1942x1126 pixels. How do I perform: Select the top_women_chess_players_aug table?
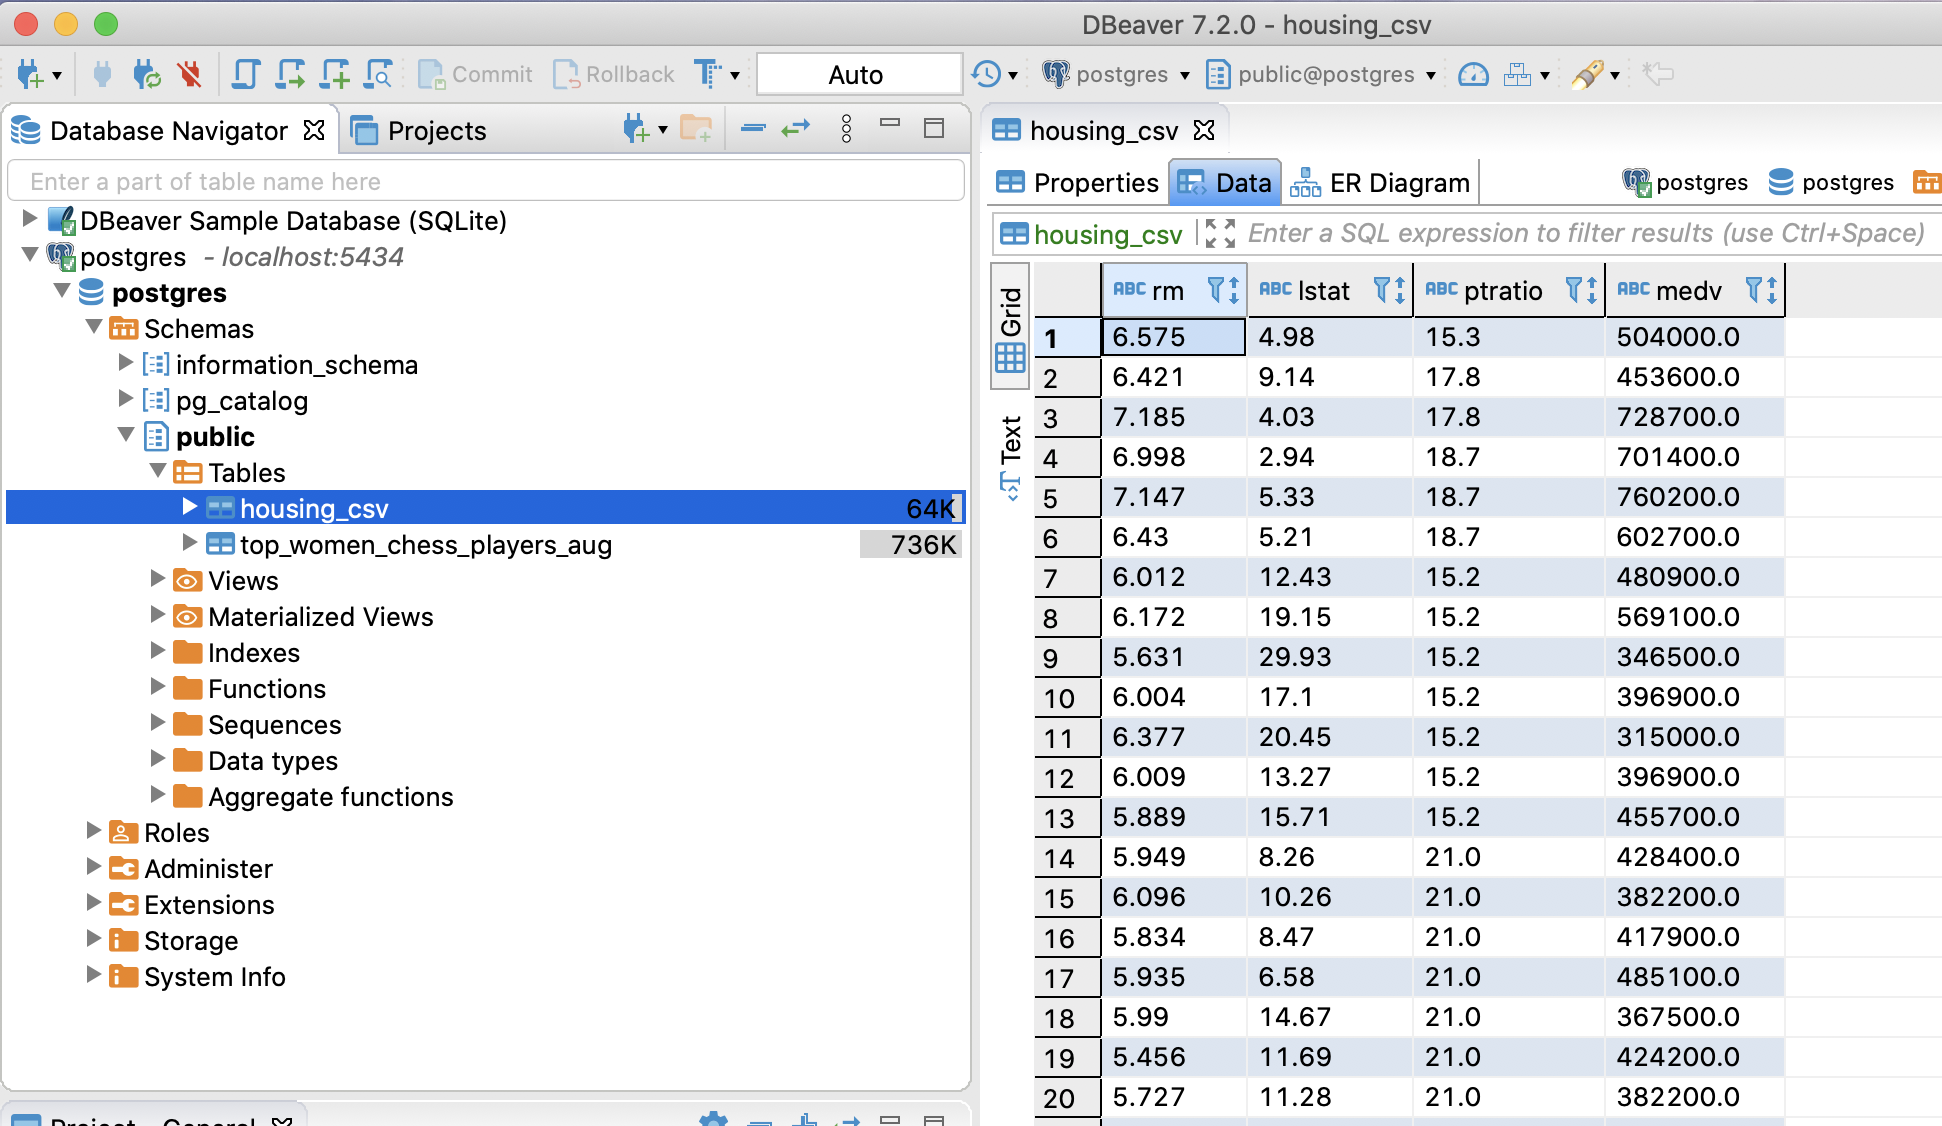click(425, 545)
